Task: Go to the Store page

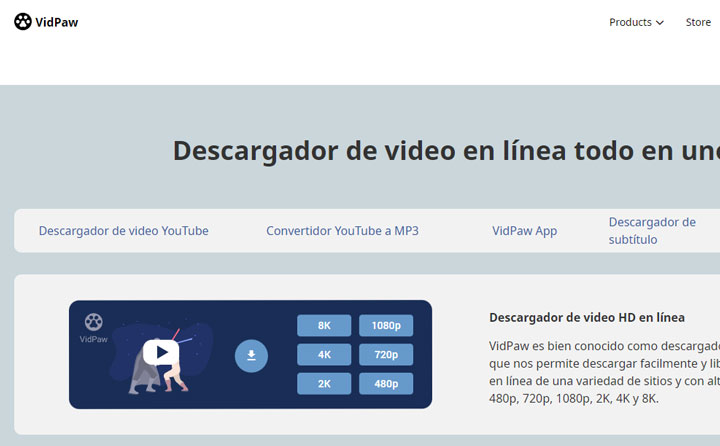Action: click(x=698, y=22)
